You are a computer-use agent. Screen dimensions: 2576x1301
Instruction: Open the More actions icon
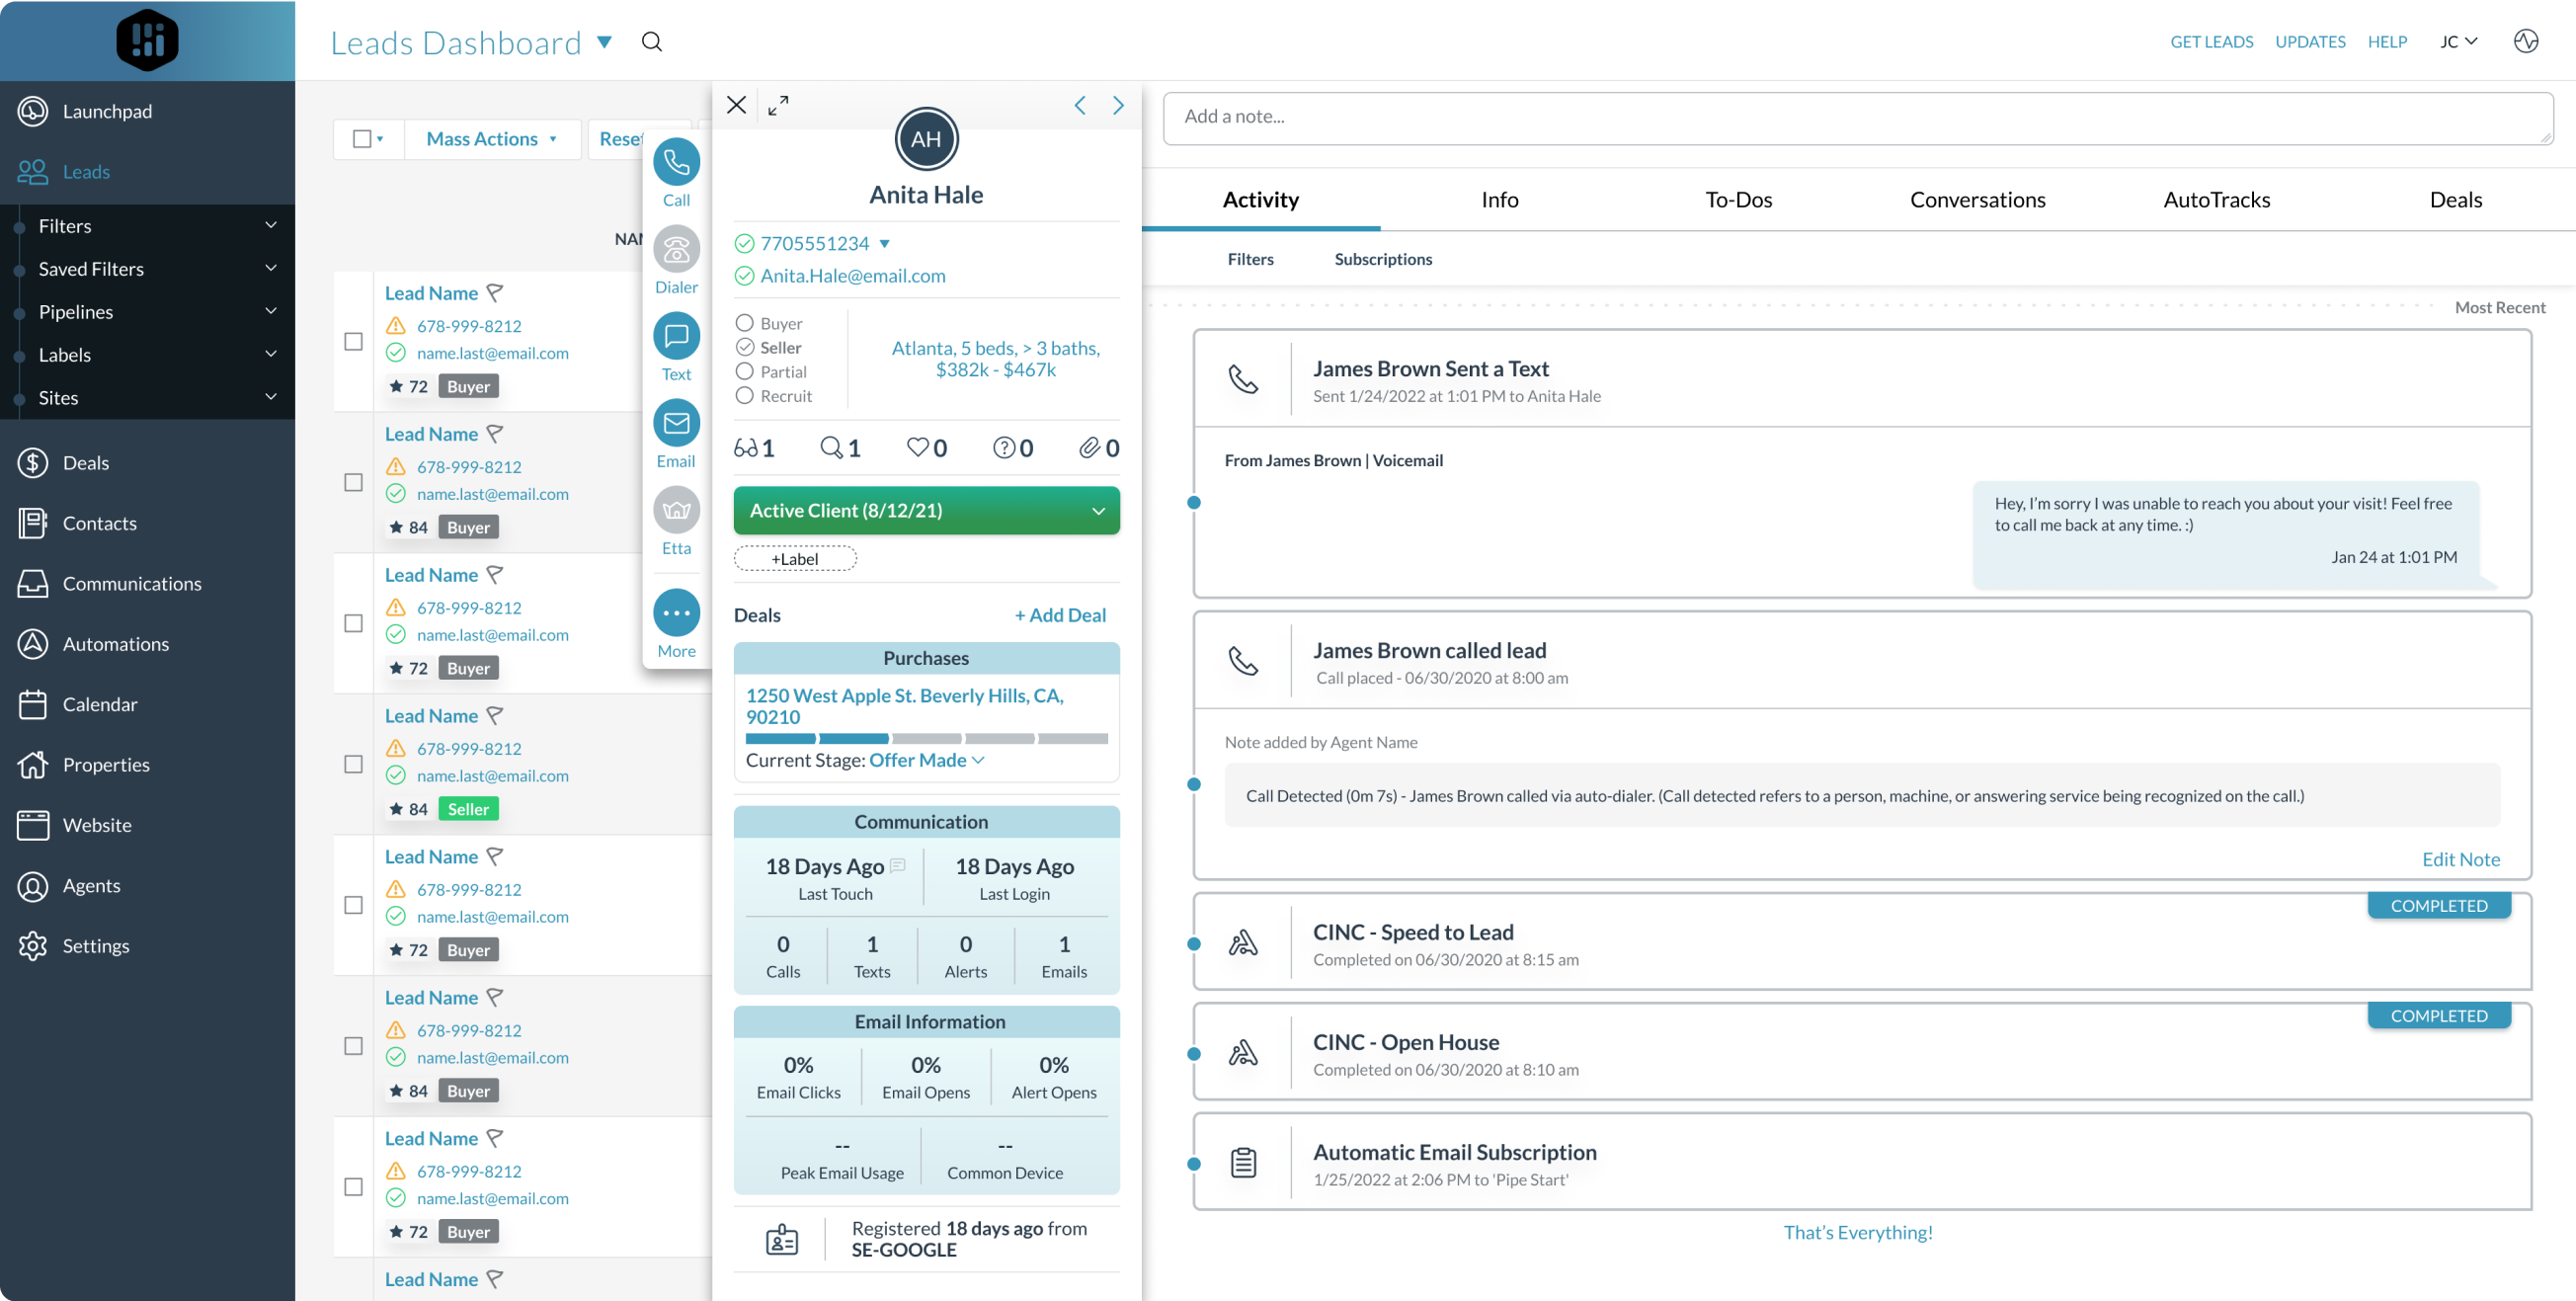[676, 613]
